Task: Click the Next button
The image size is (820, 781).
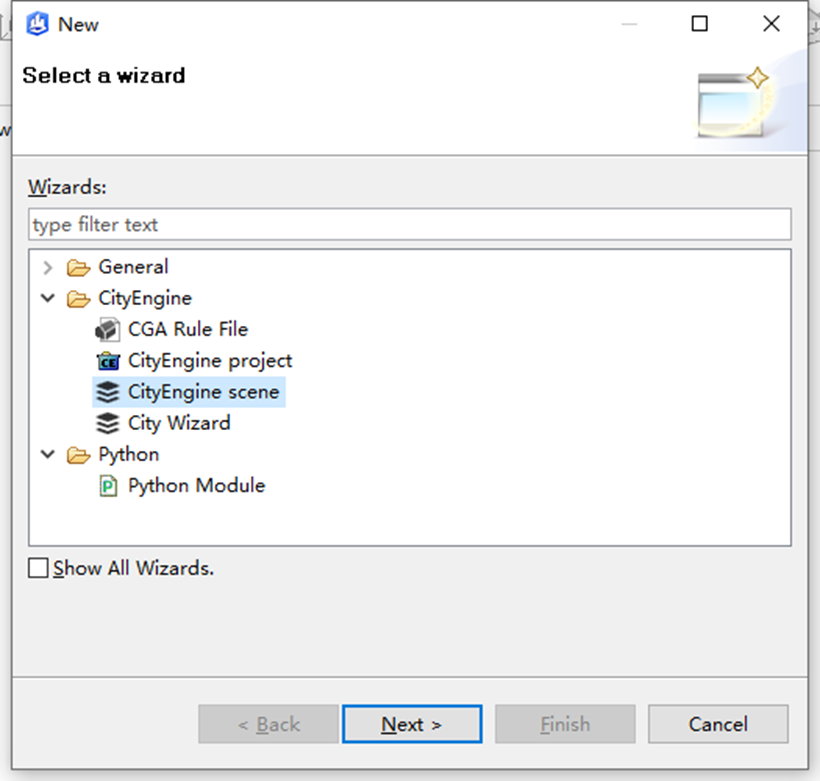Action: pos(412,724)
